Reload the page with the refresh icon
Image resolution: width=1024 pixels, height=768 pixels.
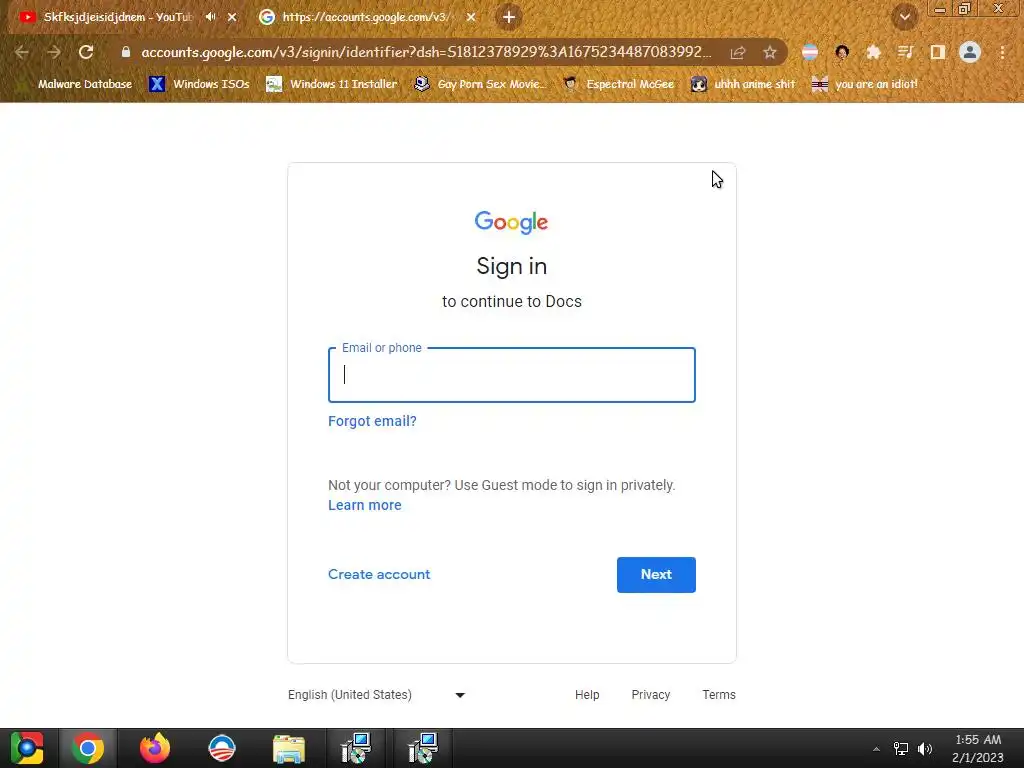(x=86, y=52)
